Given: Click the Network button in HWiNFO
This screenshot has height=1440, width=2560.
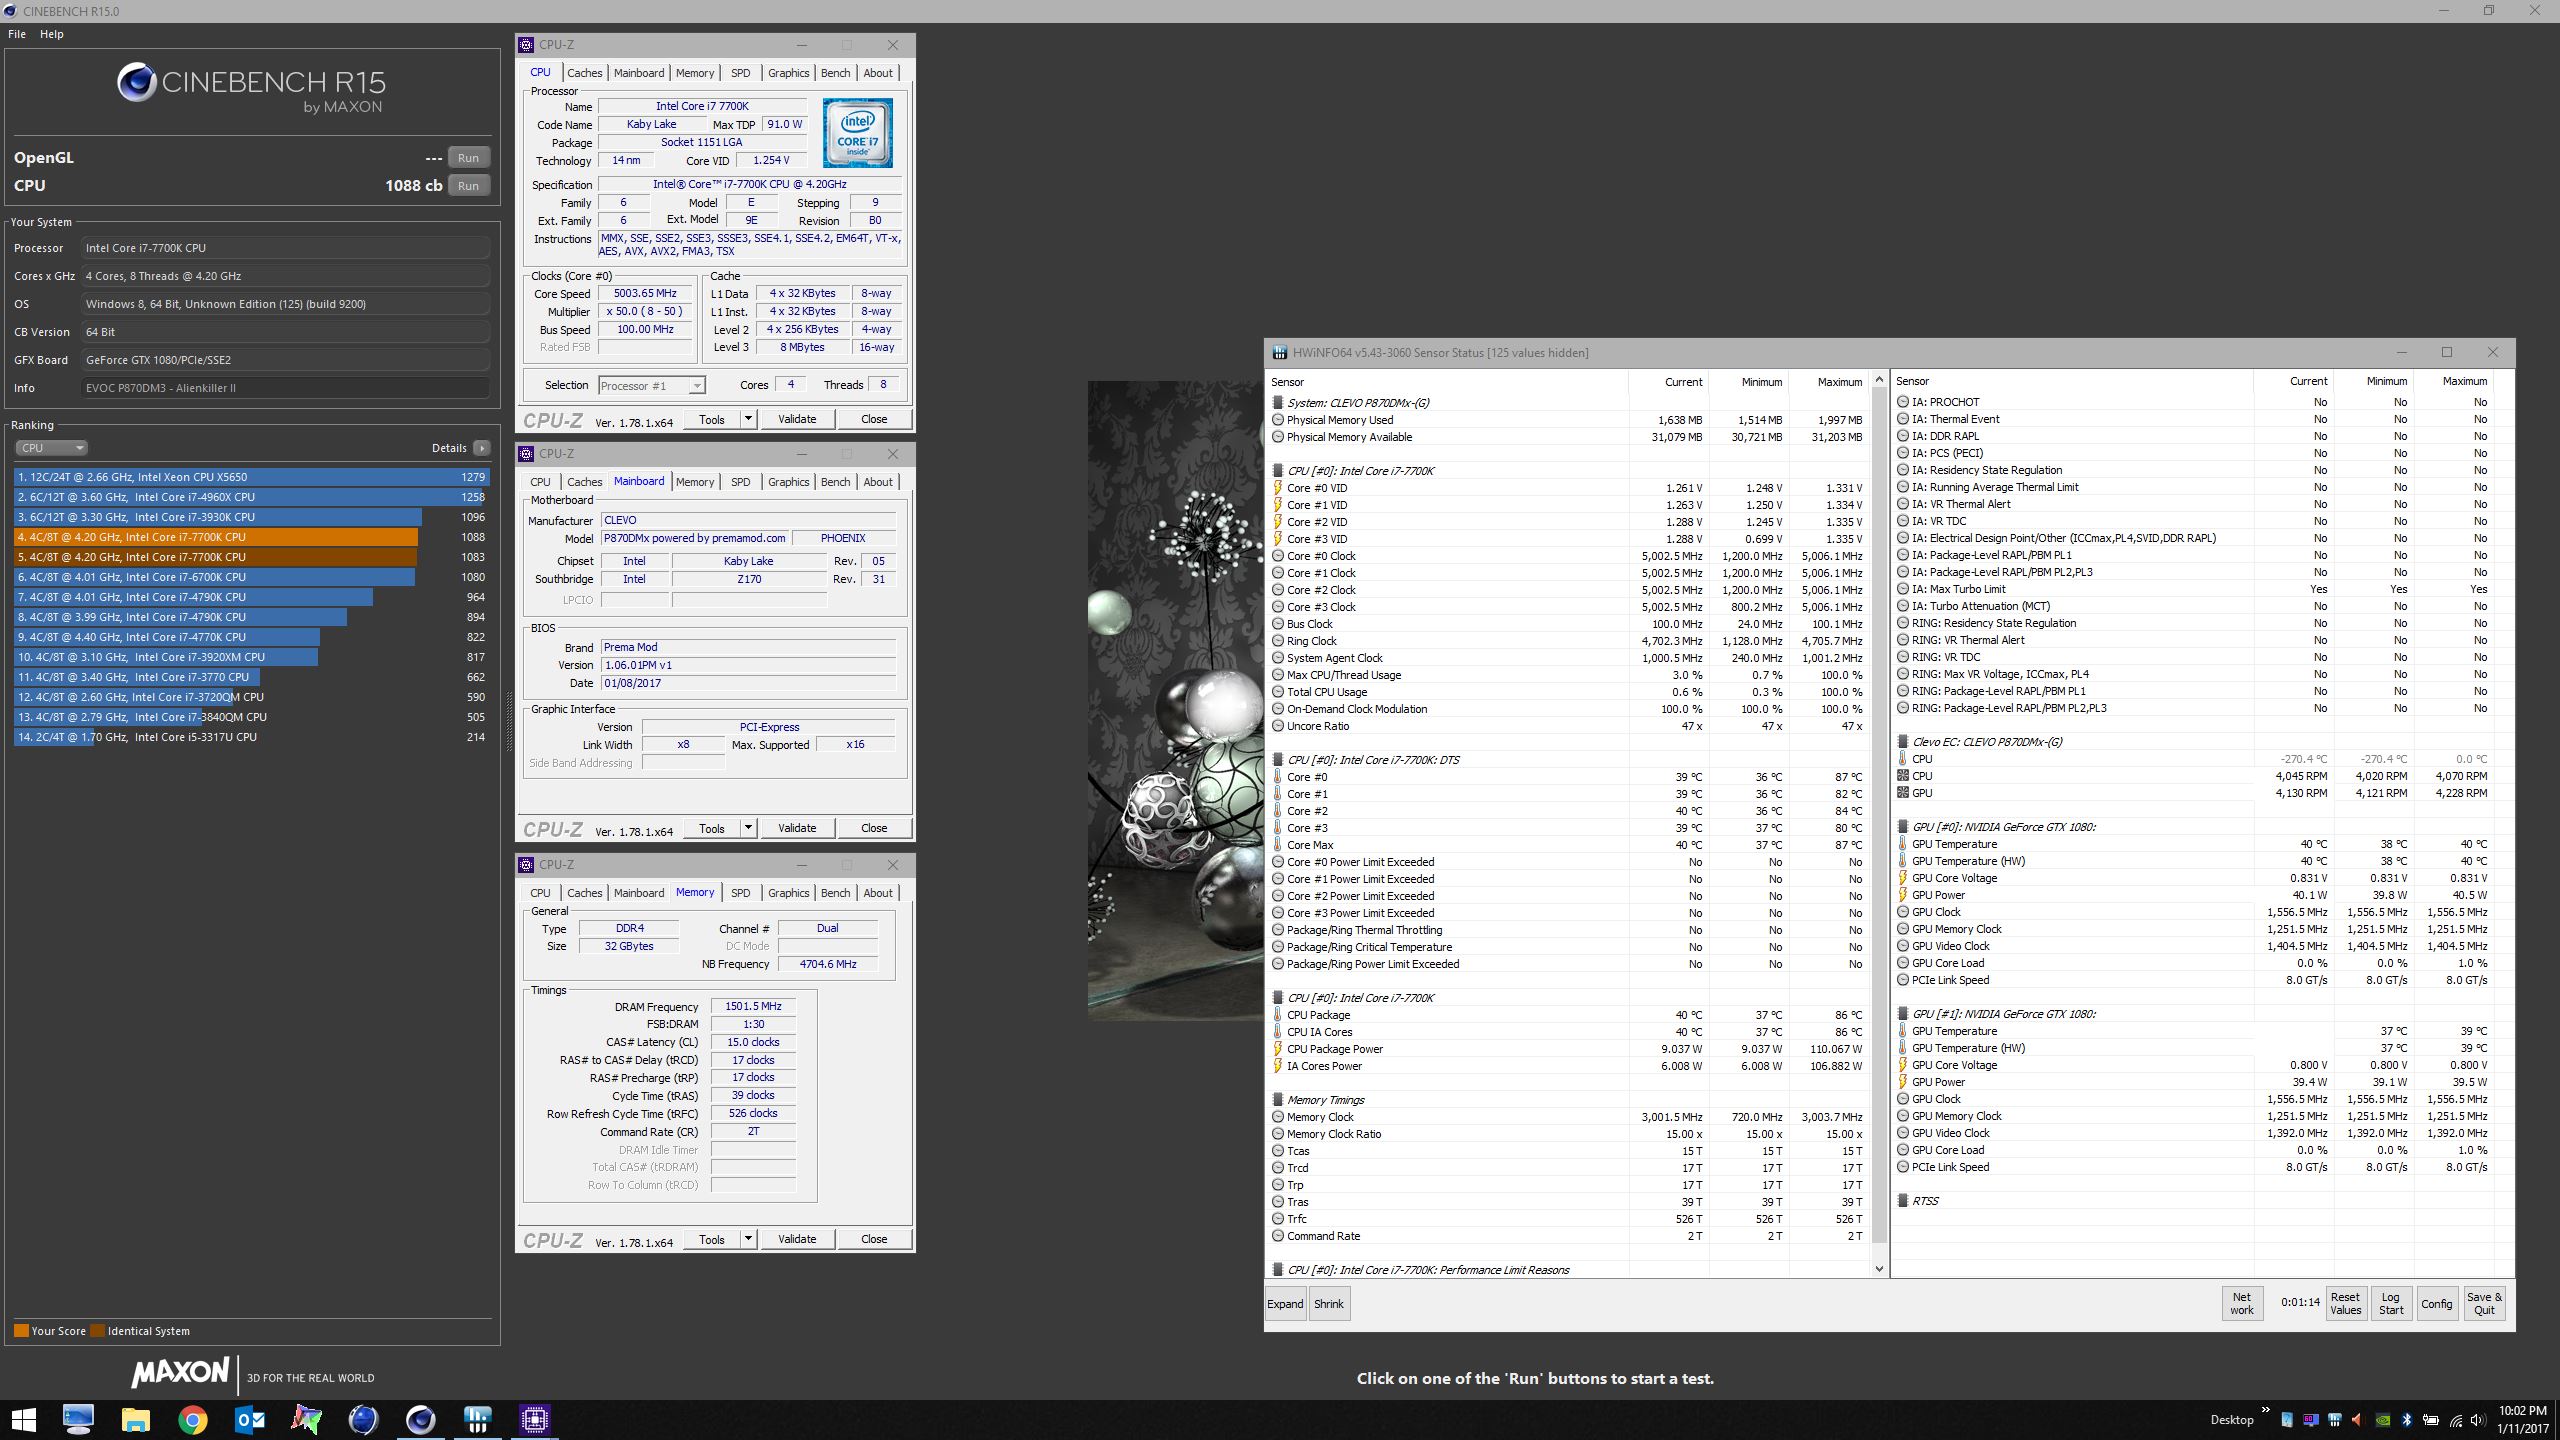Looking at the screenshot, I should pos(2242,1304).
